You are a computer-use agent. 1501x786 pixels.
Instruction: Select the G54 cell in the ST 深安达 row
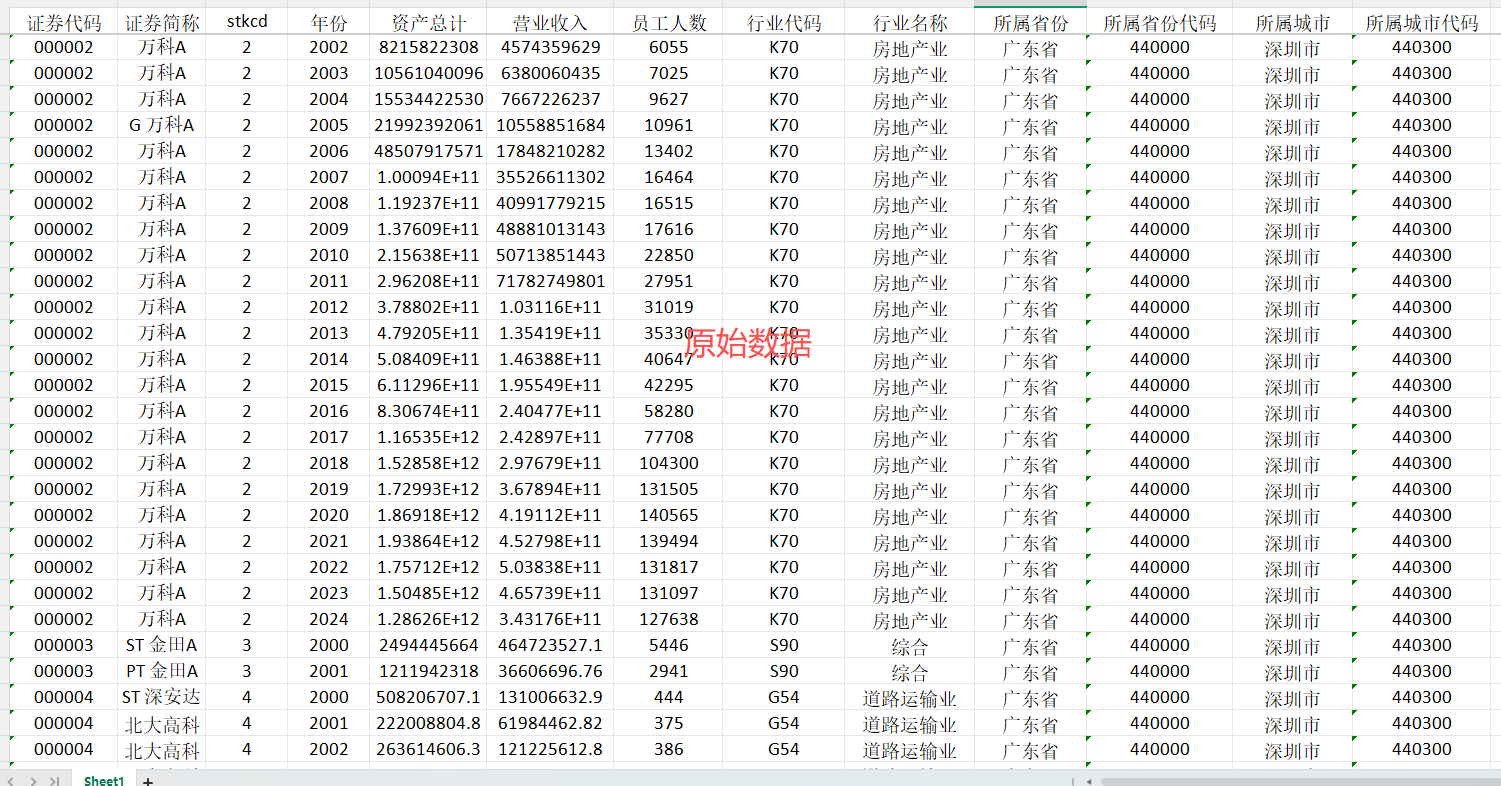coord(784,697)
